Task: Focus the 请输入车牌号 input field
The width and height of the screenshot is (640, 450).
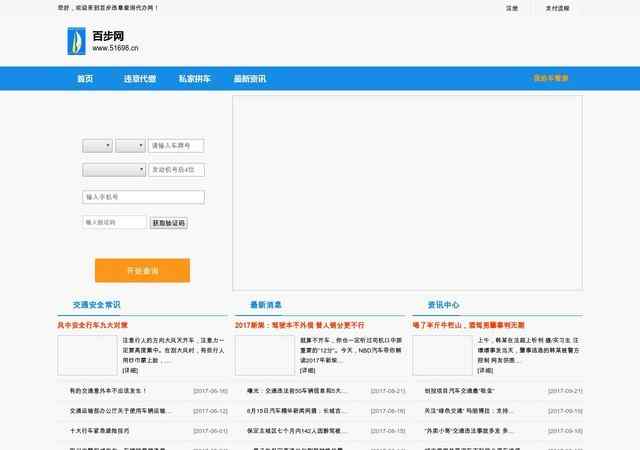Action: [176, 145]
